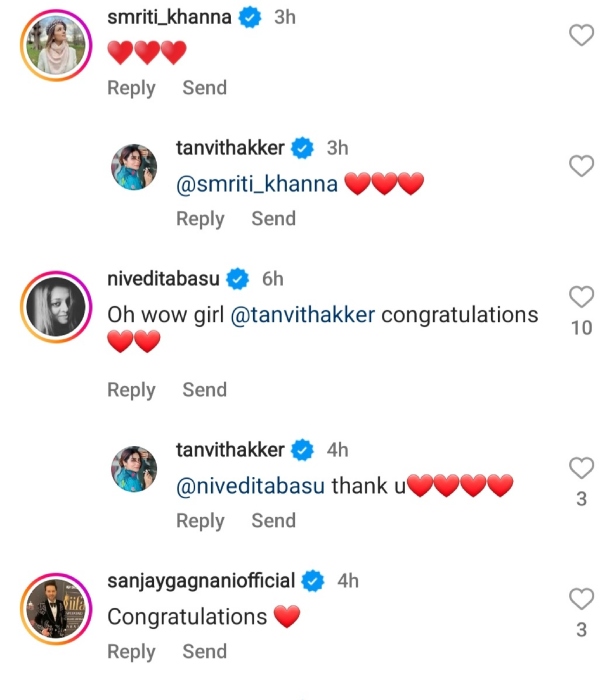Image resolution: width=604 pixels, height=700 pixels.
Task: Open @niveditabasu mention in reply
Action: point(251,486)
